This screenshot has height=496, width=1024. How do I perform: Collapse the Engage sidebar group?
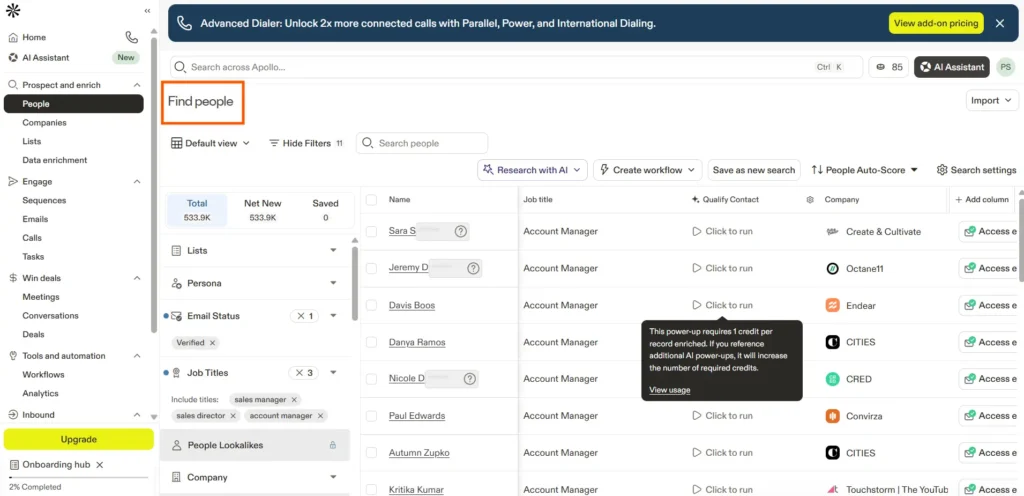(137, 181)
